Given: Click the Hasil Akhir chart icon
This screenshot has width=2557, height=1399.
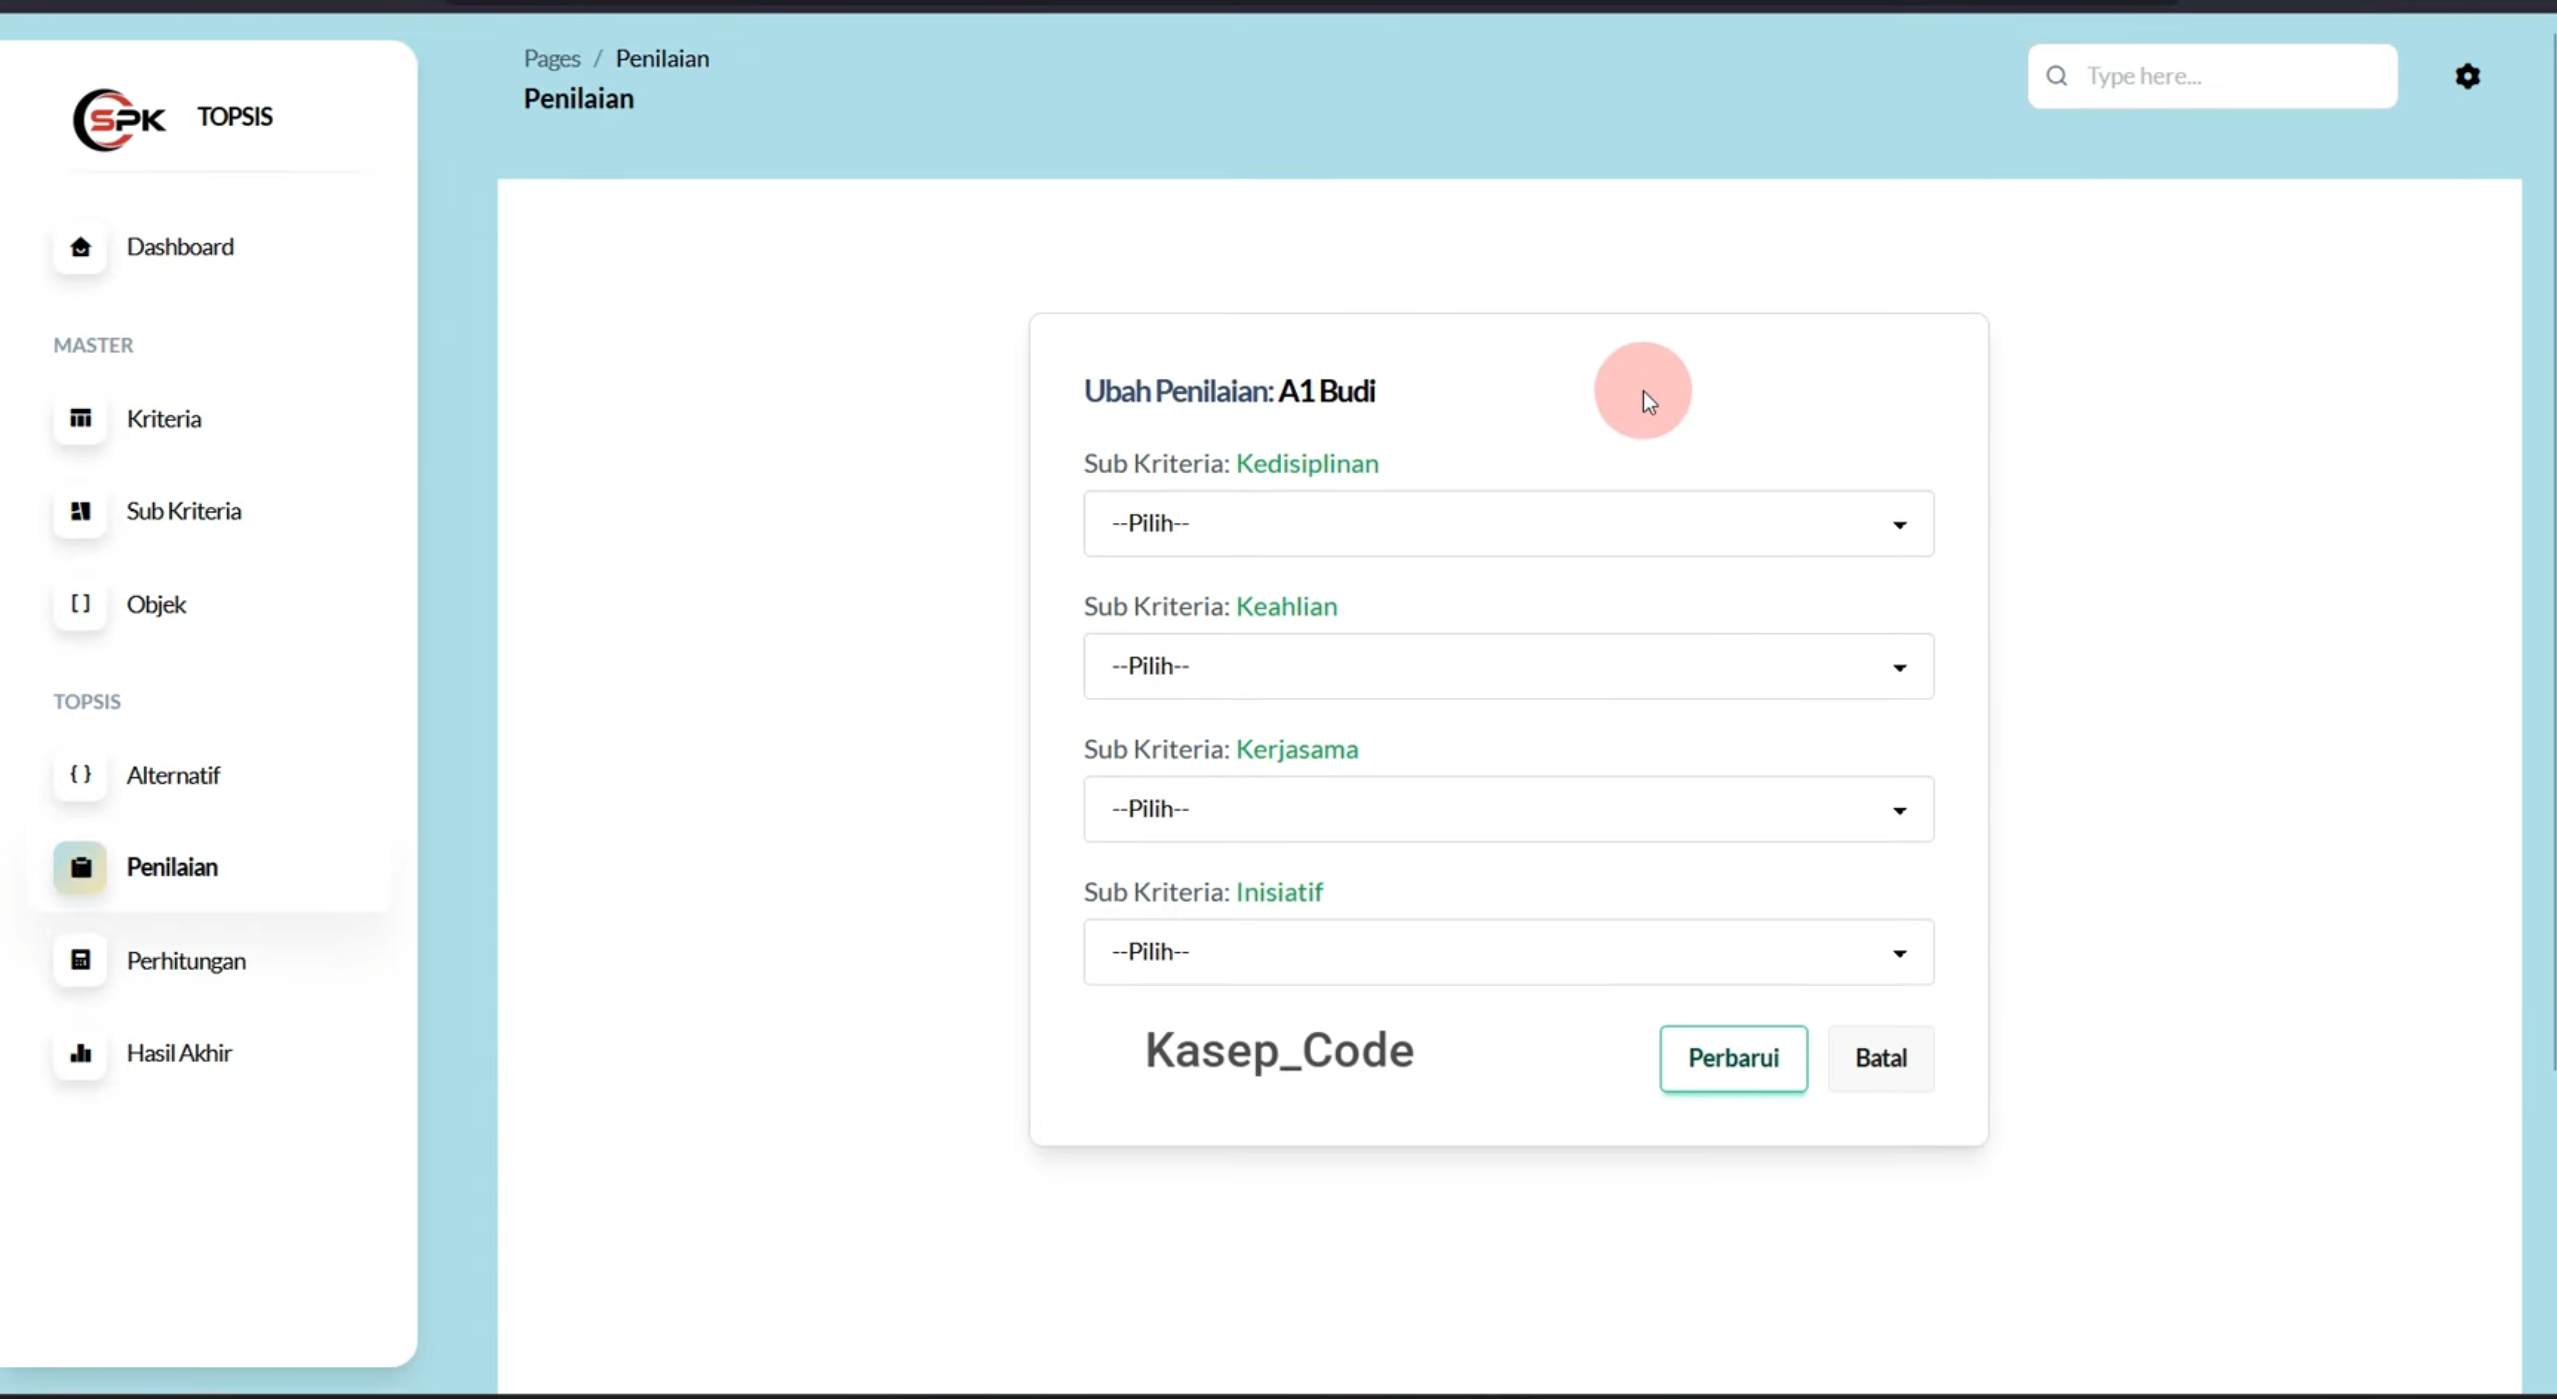Looking at the screenshot, I should [x=80, y=1053].
